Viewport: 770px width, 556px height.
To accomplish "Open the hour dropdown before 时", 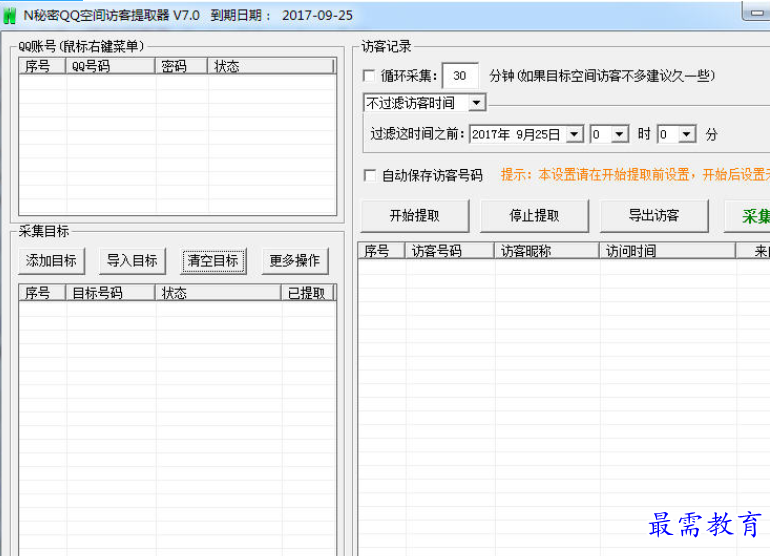I will click(619, 134).
